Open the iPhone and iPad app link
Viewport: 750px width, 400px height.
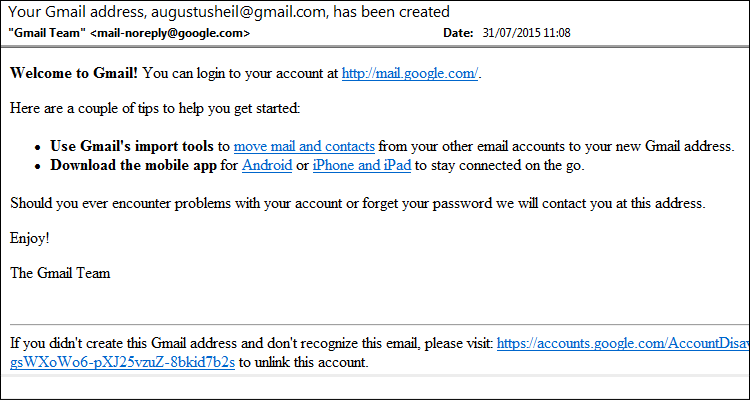(x=362, y=166)
